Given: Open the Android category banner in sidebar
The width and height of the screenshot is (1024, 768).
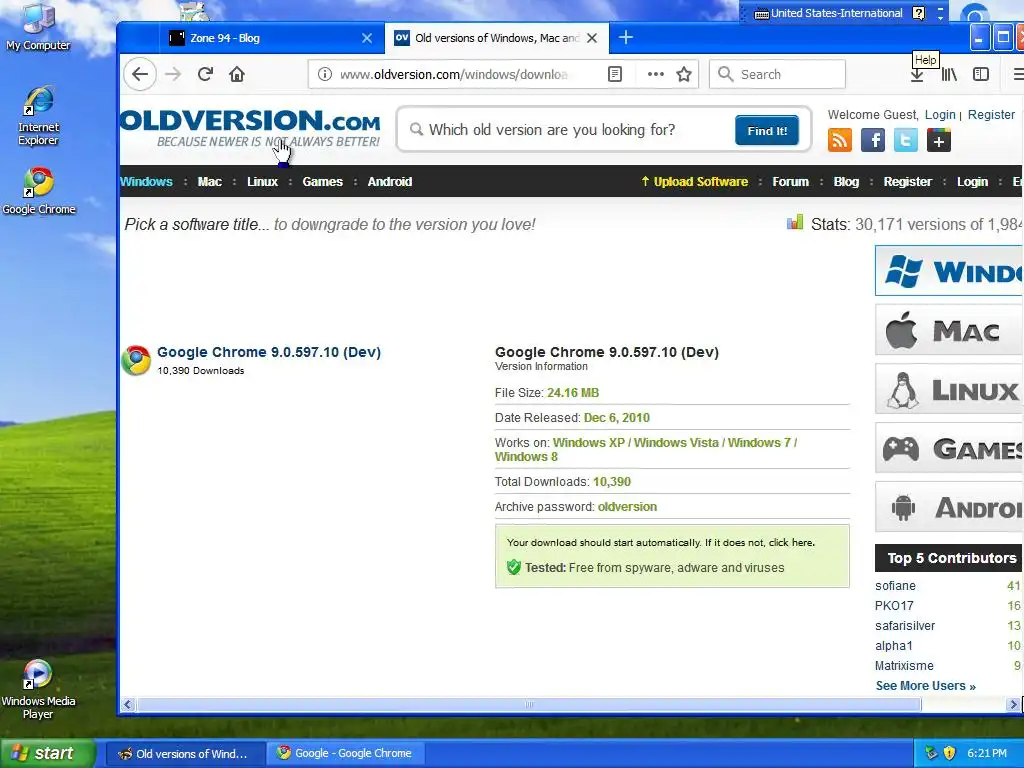Looking at the screenshot, I should [x=949, y=507].
